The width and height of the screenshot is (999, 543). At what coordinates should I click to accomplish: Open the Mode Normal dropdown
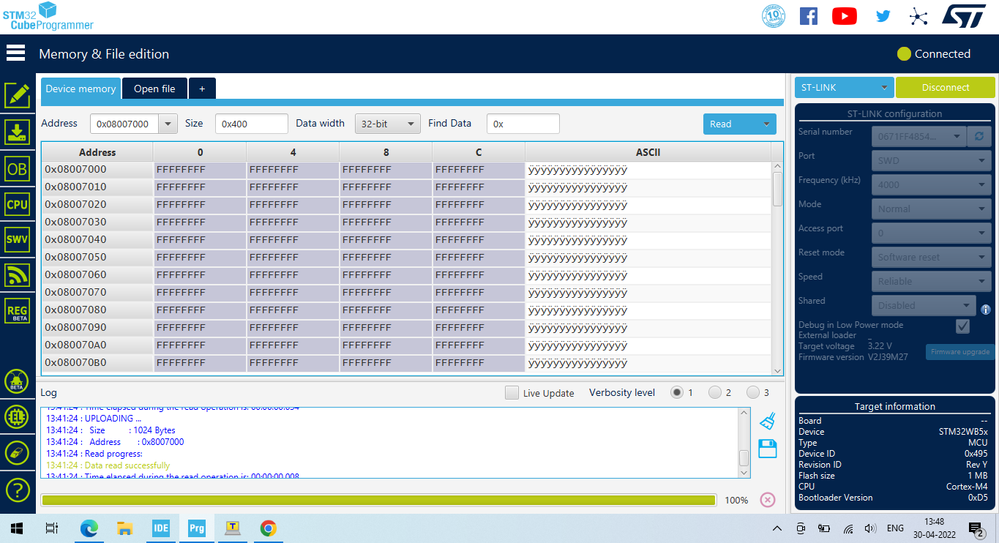pos(931,208)
